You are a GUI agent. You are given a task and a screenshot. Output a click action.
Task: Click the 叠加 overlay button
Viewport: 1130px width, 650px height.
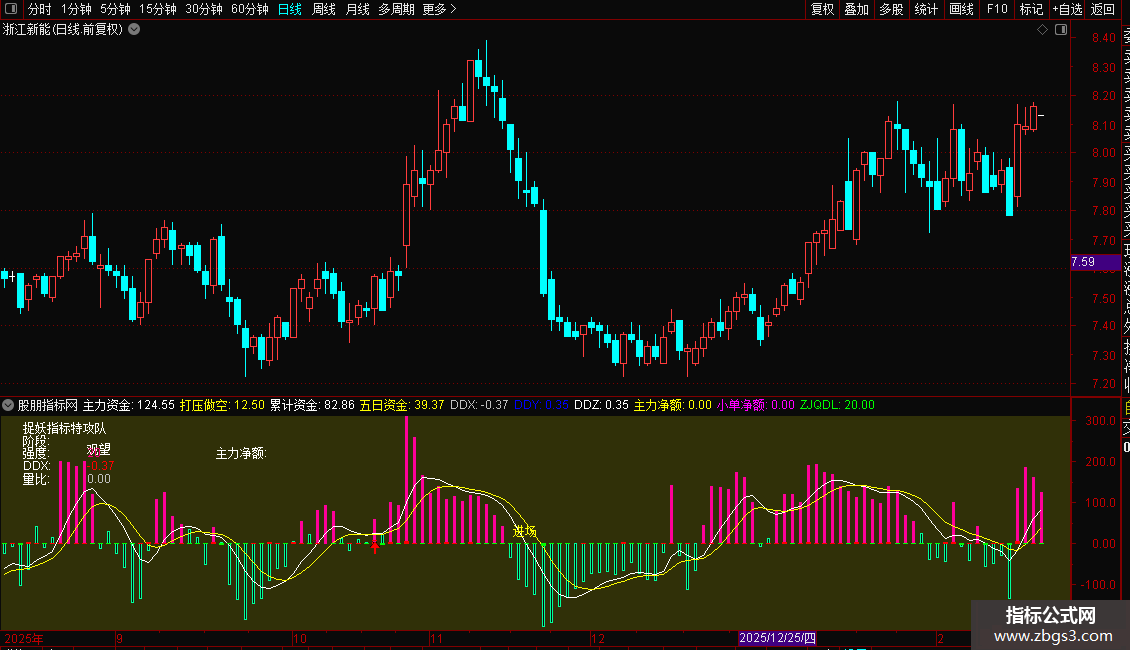[x=857, y=9]
